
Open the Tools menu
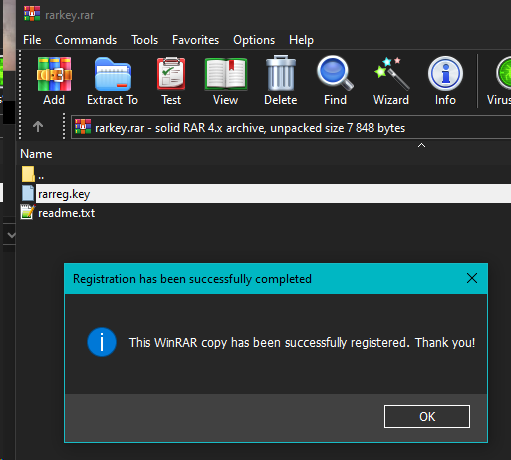(145, 40)
